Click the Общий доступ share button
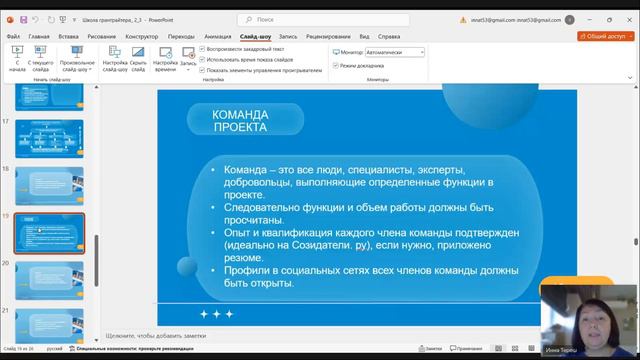 602,36
